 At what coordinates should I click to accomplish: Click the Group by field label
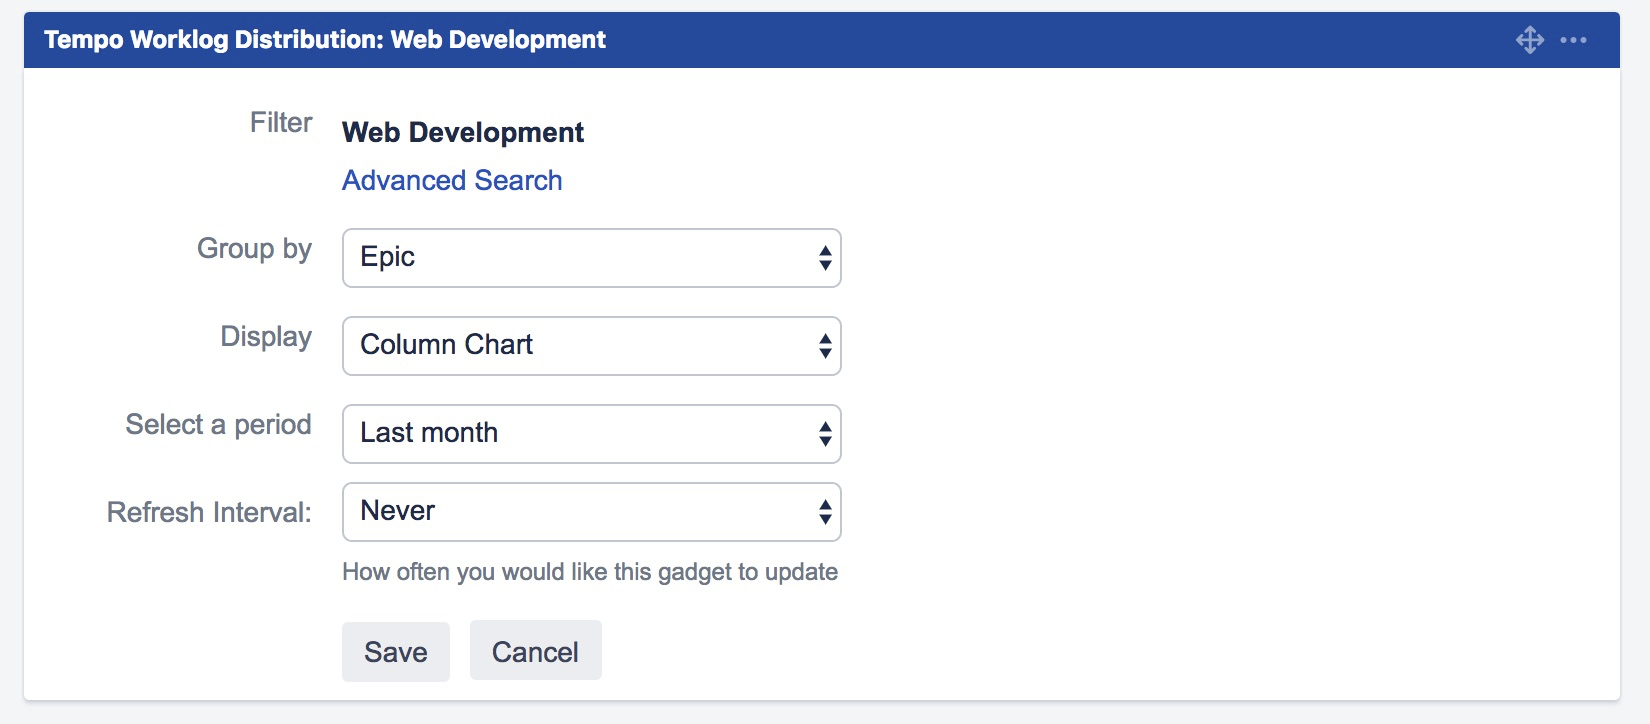(x=254, y=248)
